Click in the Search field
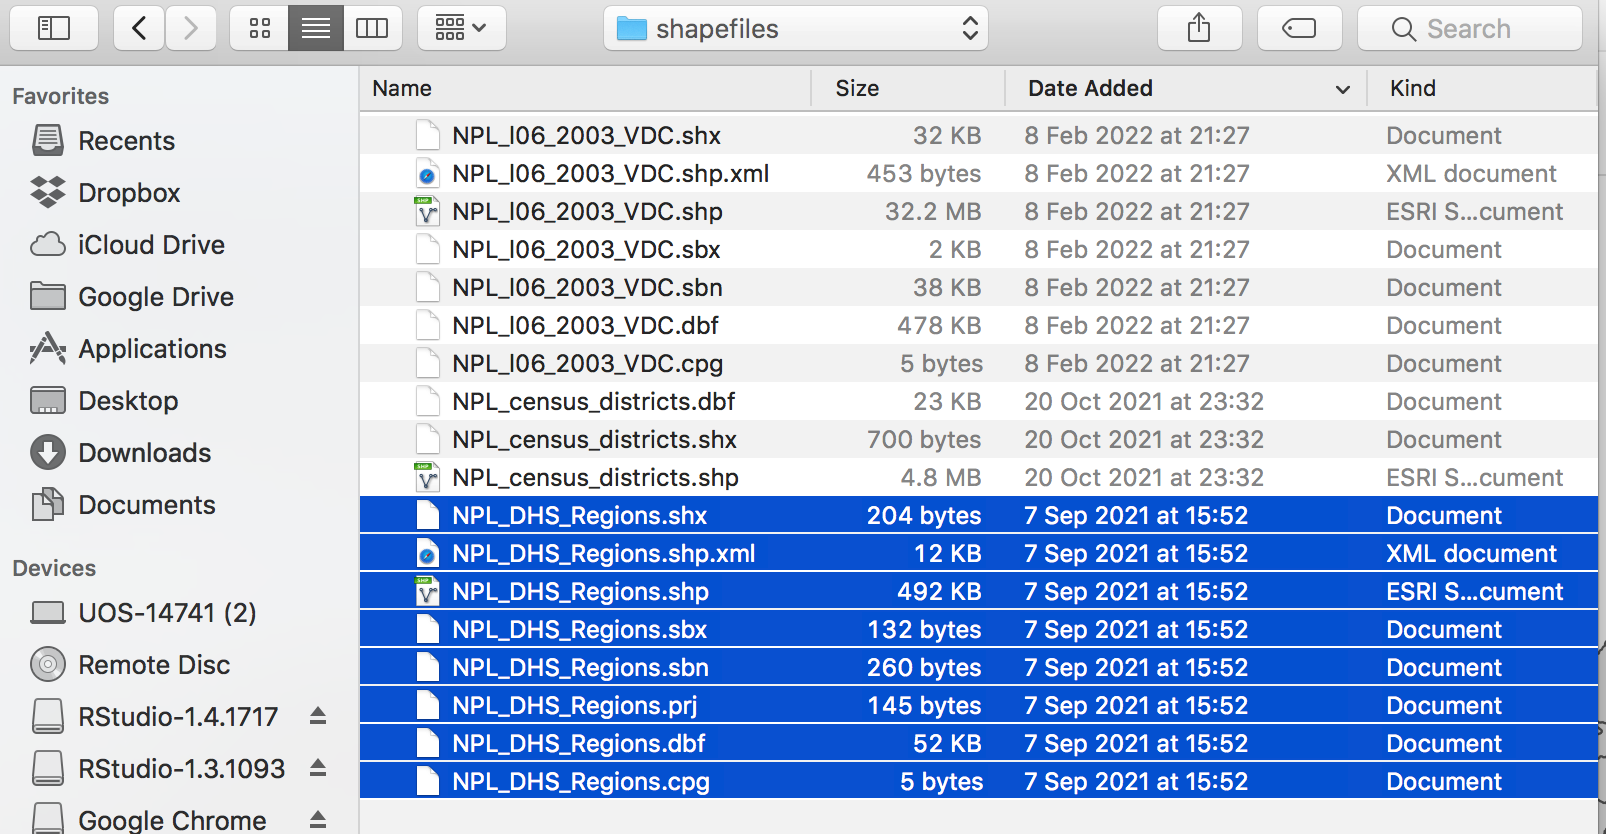Viewport: 1606px width, 834px height. coord(1469,28)
